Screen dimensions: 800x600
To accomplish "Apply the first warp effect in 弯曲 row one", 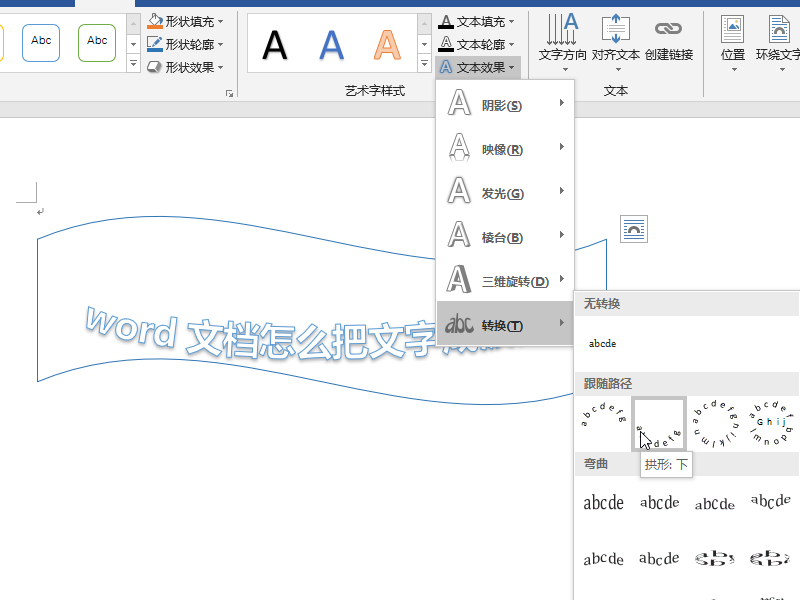I will (604, 503).
